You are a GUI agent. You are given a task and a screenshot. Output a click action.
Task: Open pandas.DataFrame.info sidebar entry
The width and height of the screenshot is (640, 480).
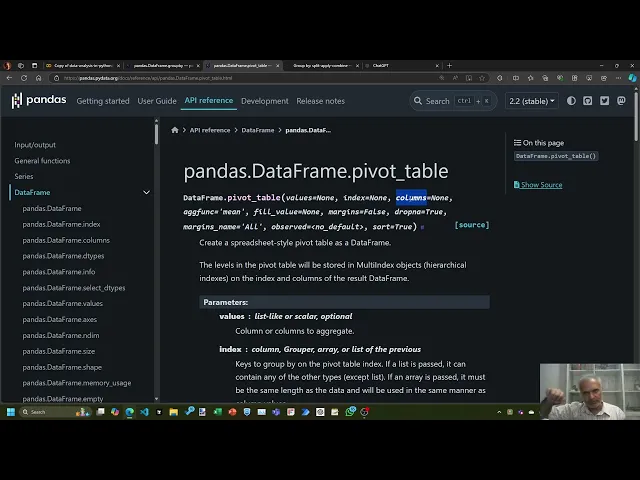click(x=59, y=272)
